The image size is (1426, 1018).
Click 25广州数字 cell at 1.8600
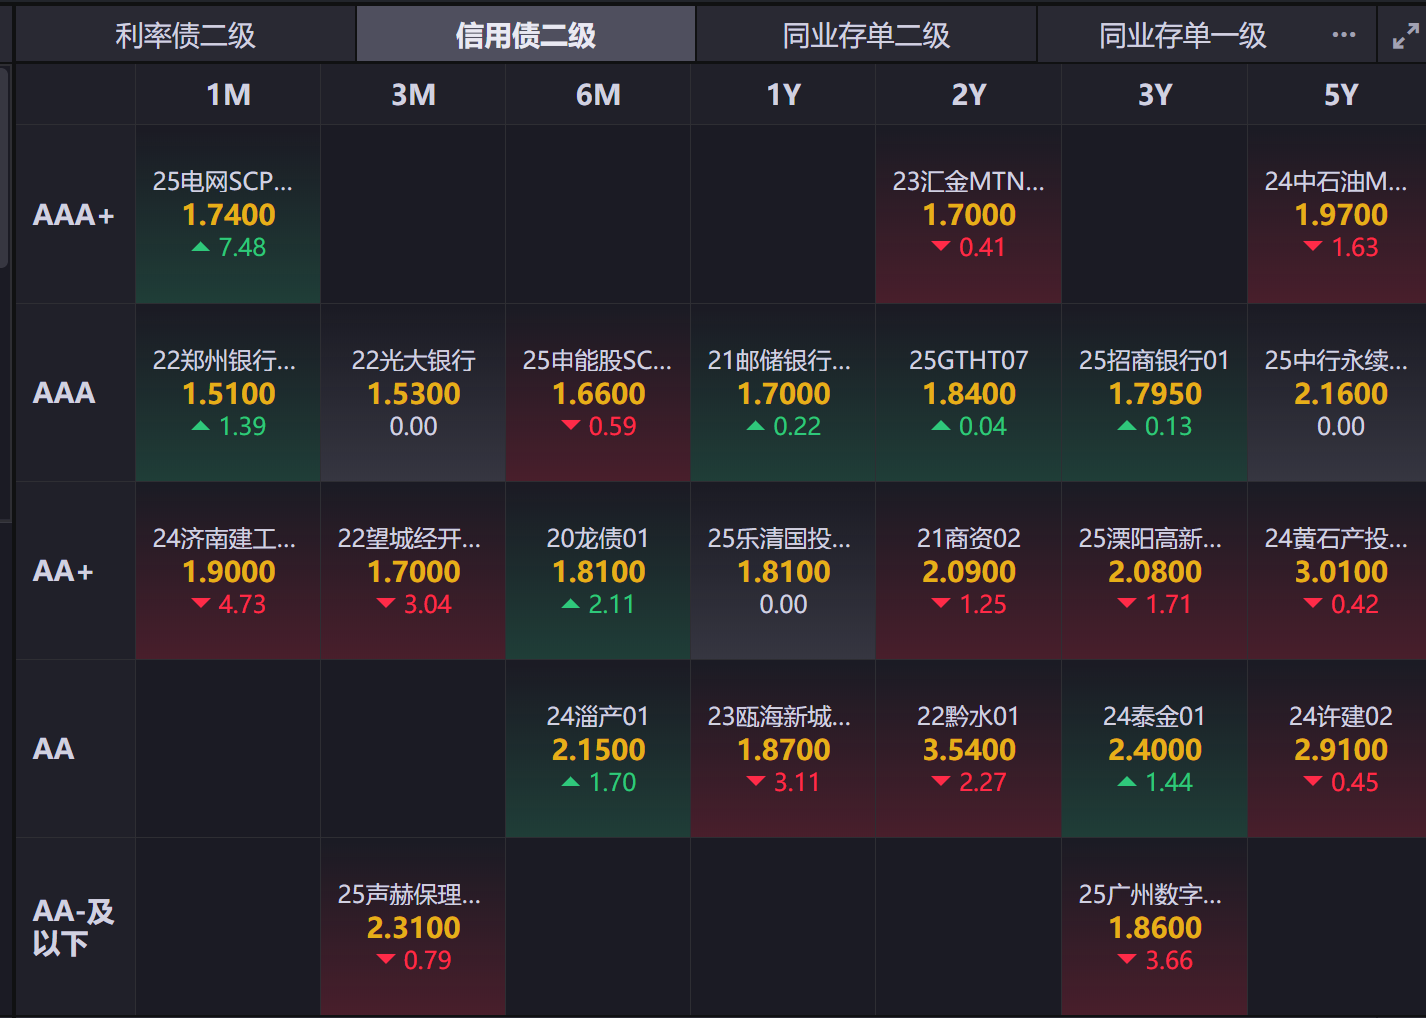tap(1154, 927)
